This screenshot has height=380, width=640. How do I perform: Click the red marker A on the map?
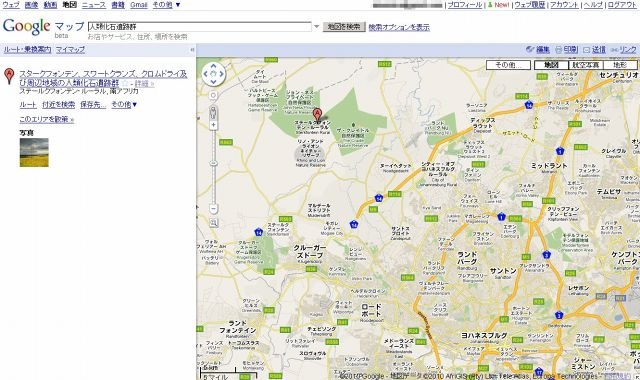click(317, 115)
